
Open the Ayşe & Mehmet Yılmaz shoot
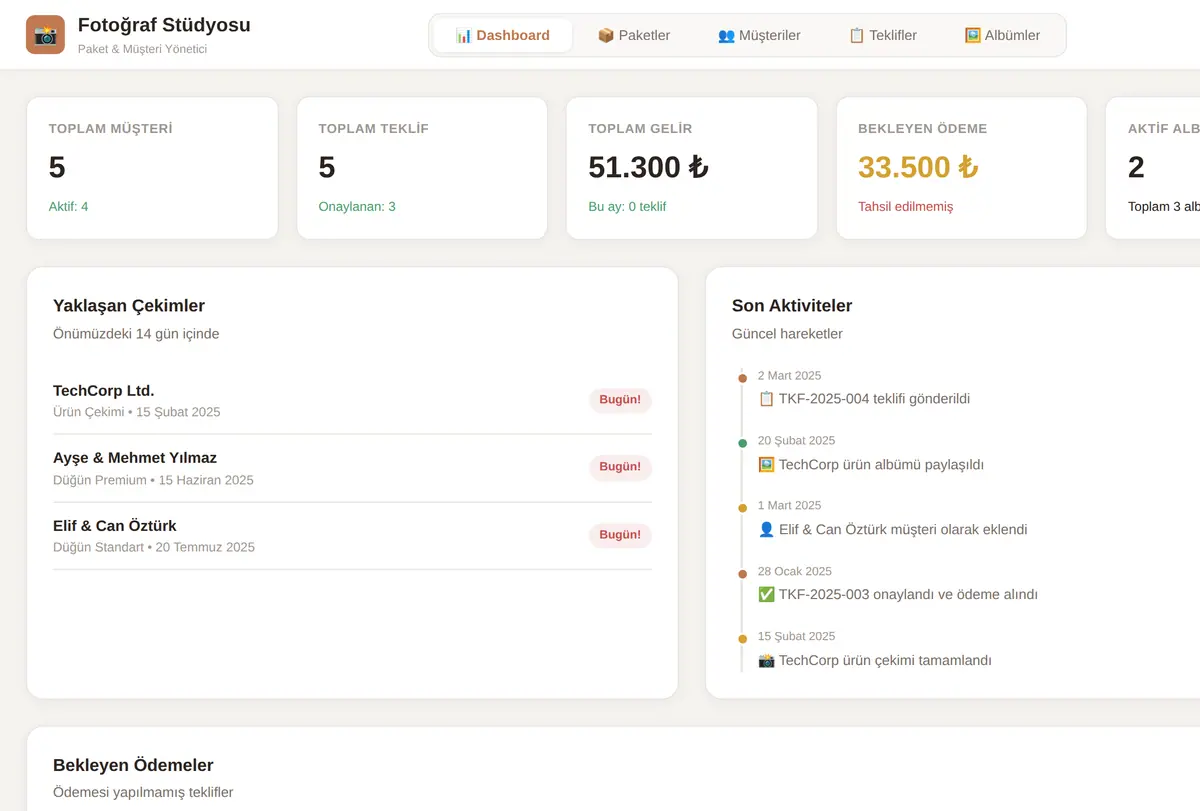click(x=352, y=468)
